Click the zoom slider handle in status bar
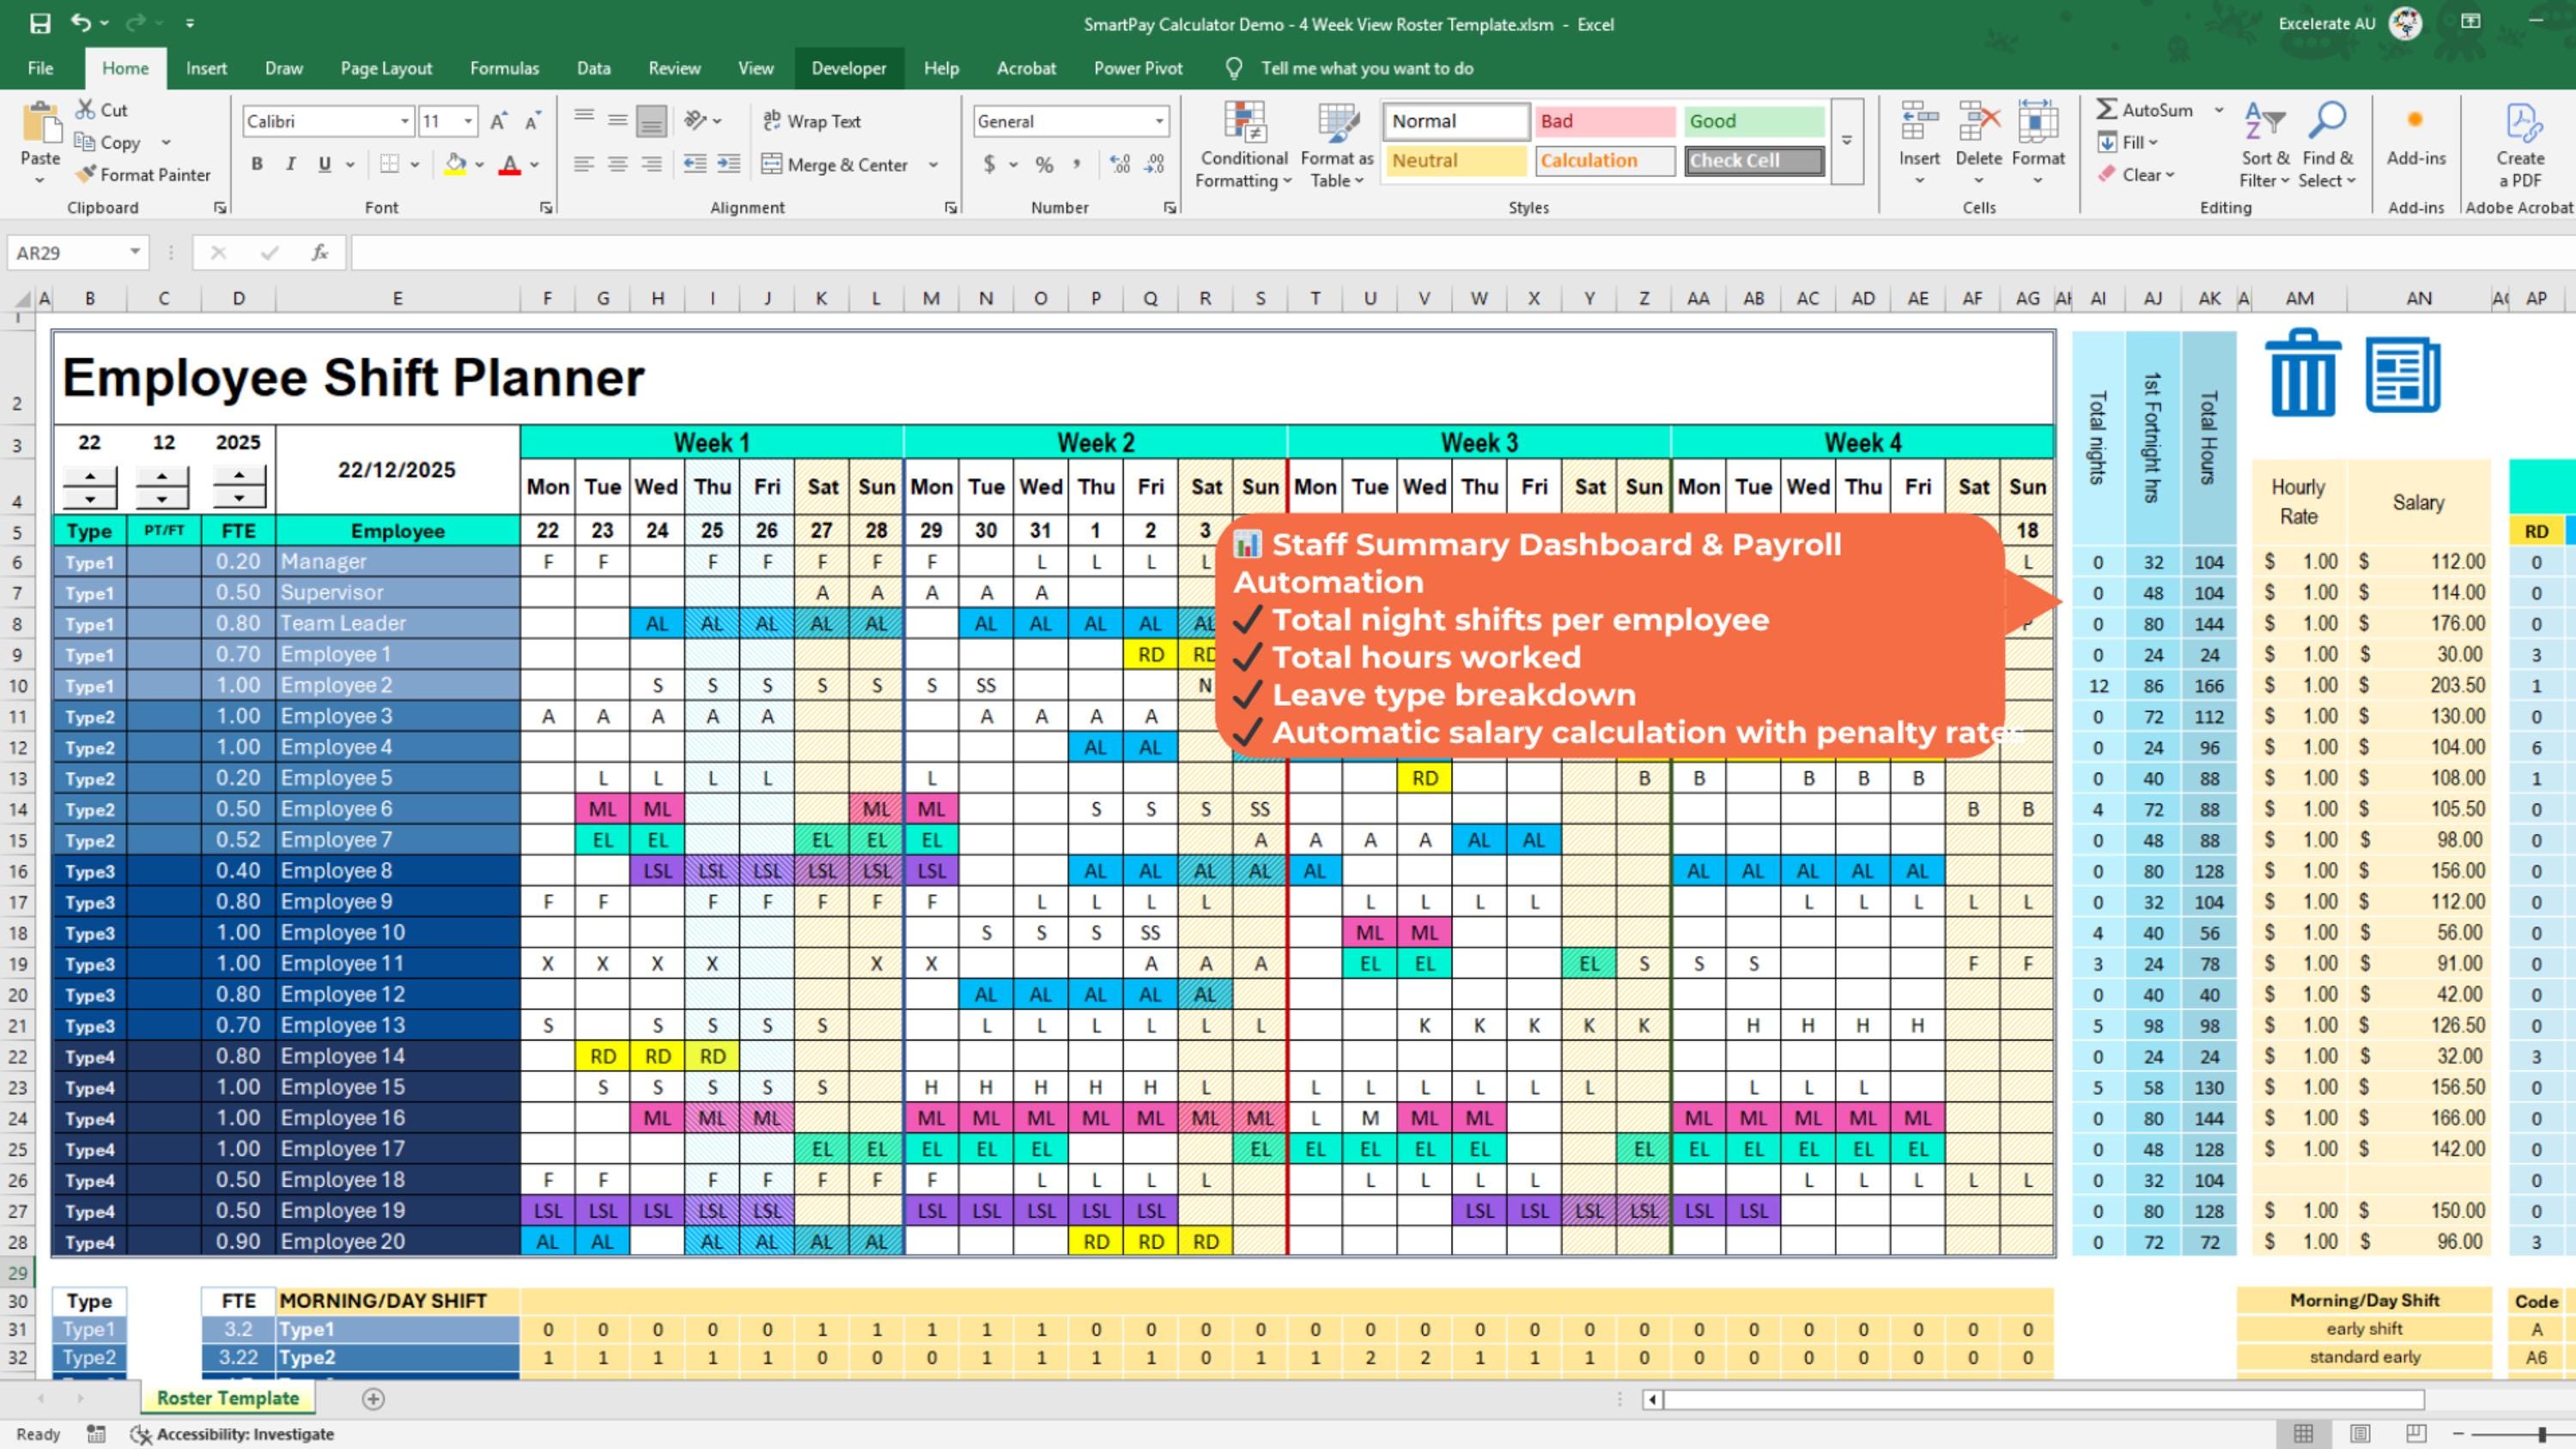Image resolution: width=2576 pixels, height=1449 pixels. tap(2541, 1433)
